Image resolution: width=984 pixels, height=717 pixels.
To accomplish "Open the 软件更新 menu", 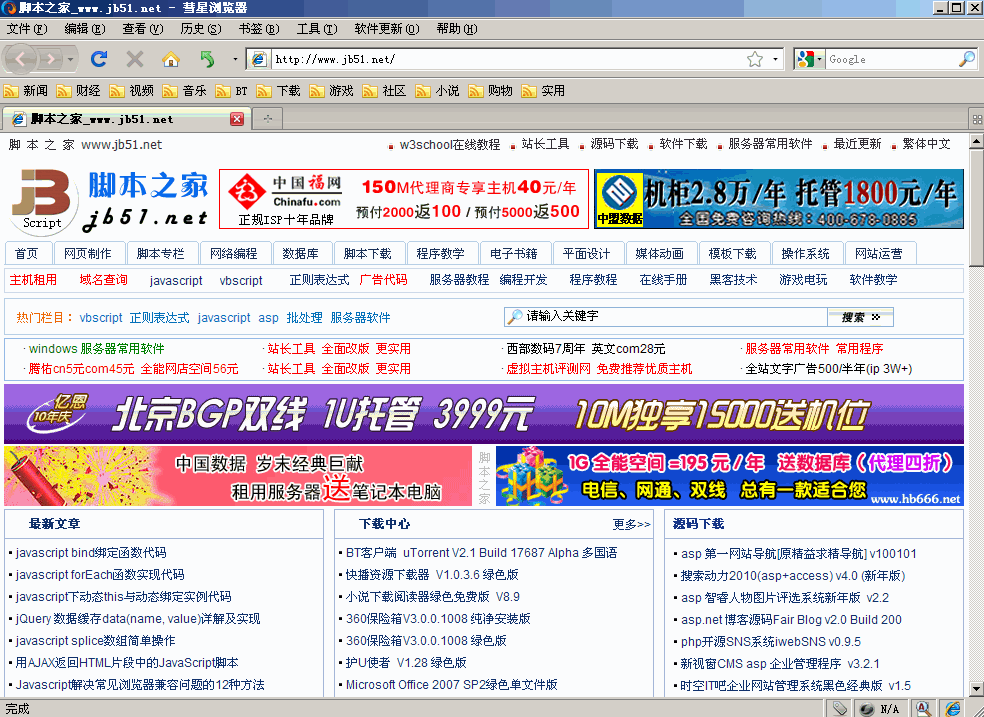I will pyautogui.click(x=387, y=29).
